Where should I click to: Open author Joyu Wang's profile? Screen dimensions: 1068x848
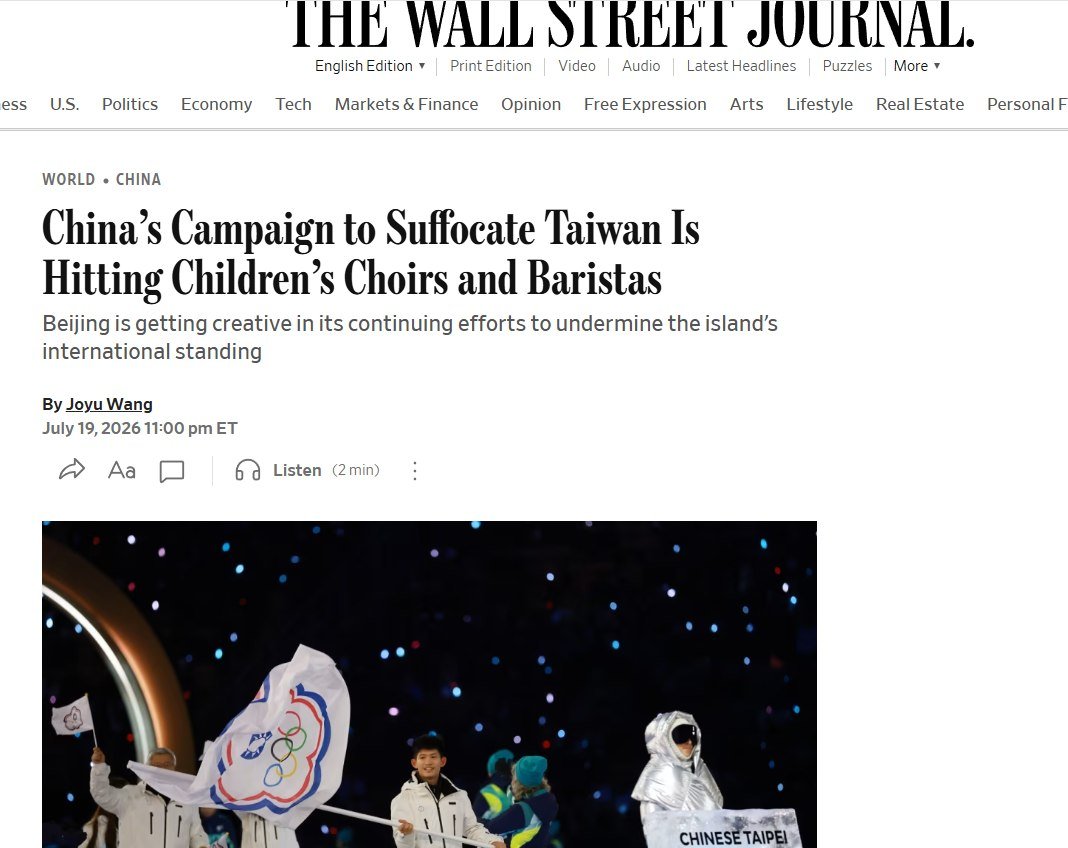coord(109,404)
